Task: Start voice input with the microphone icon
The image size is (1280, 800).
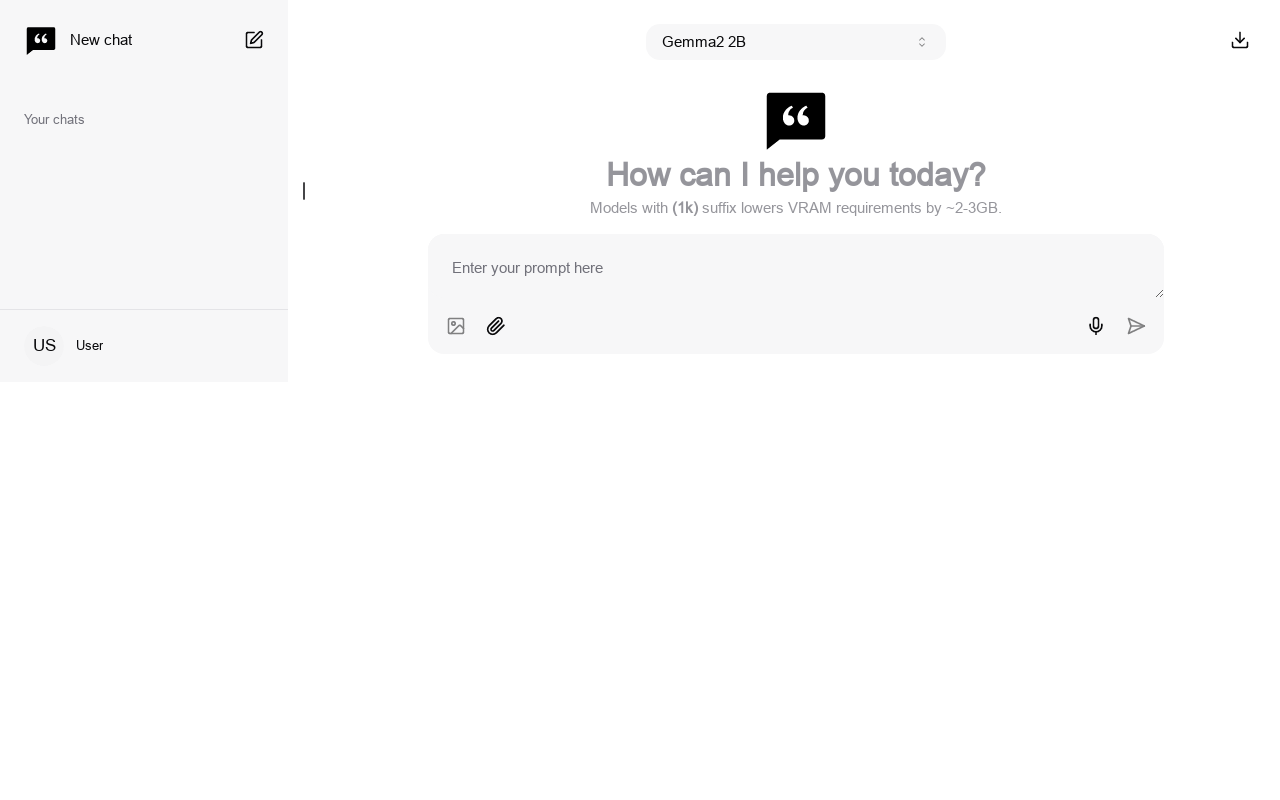Action: pyautogui.click(x=1096, y=326)
